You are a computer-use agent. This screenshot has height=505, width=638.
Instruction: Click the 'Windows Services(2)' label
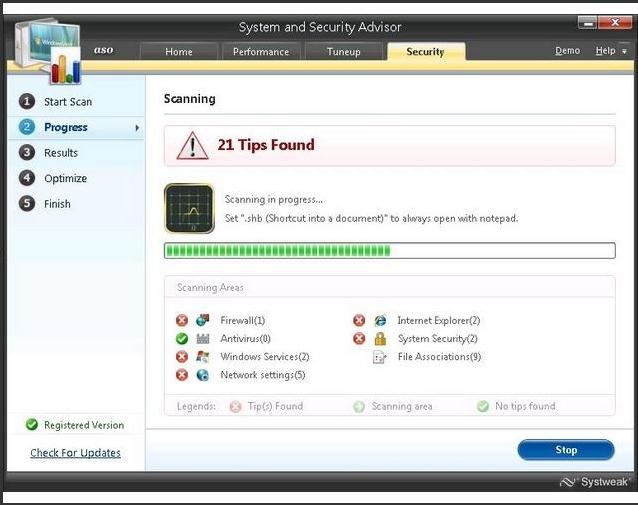click(265, 357)
